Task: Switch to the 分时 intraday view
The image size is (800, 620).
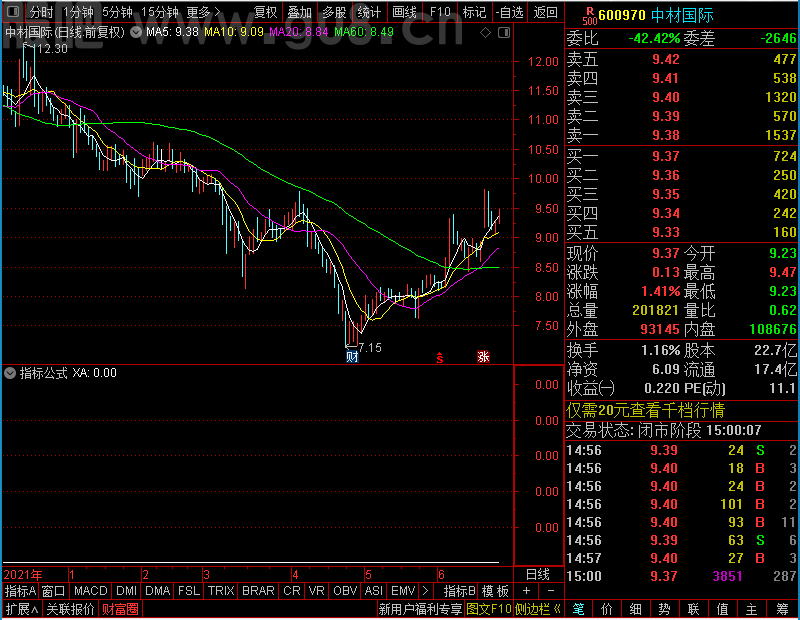Action: tap(41, 12)
